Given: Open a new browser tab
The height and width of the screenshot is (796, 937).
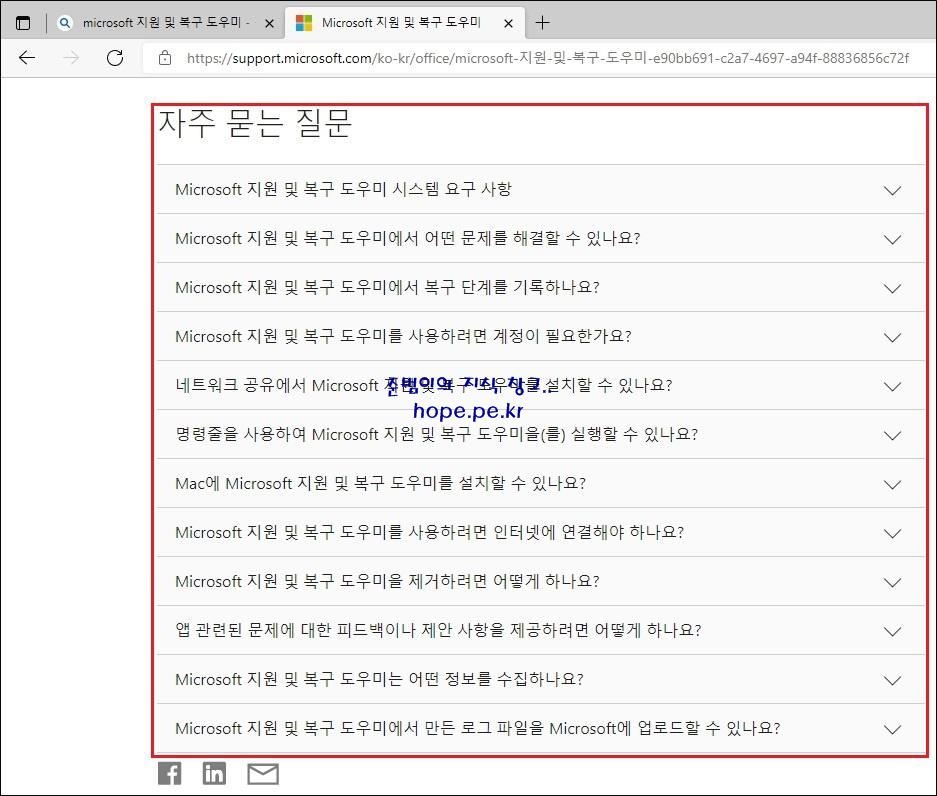Looking at the screenshot, I should 542,23.
